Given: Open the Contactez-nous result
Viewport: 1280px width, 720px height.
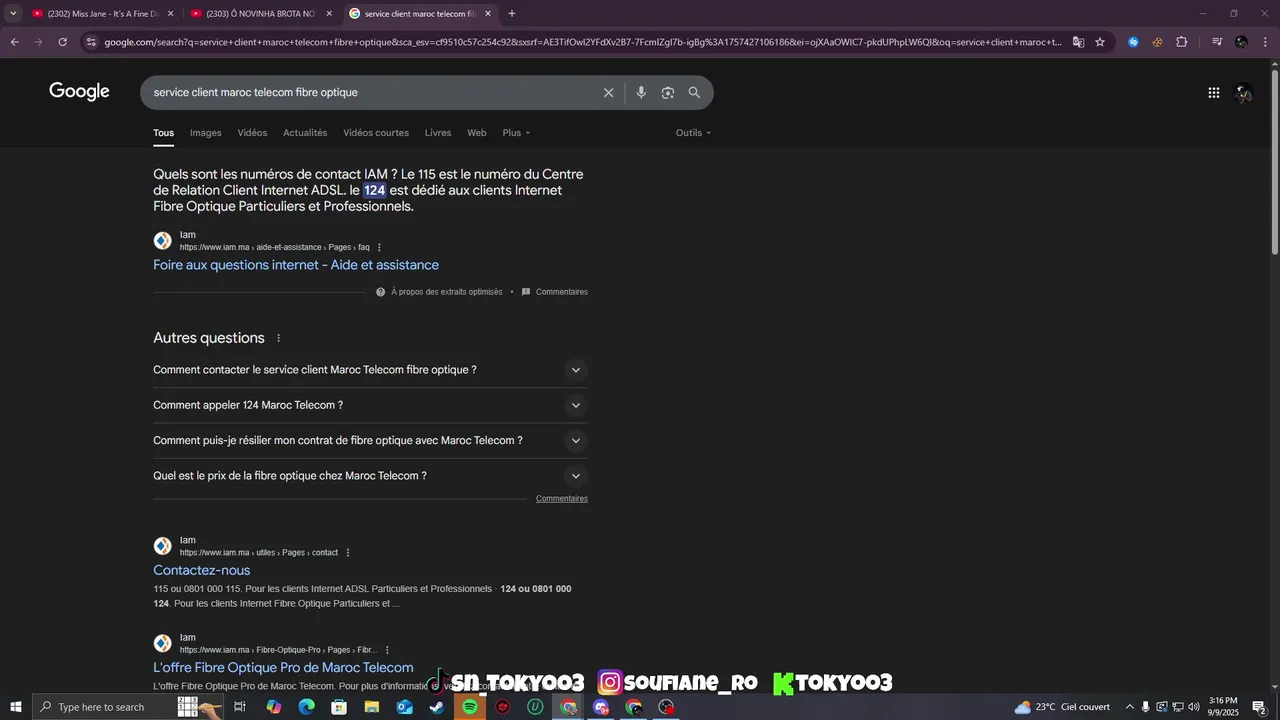Looking at the screenshot, I should [x=202, y=571].
